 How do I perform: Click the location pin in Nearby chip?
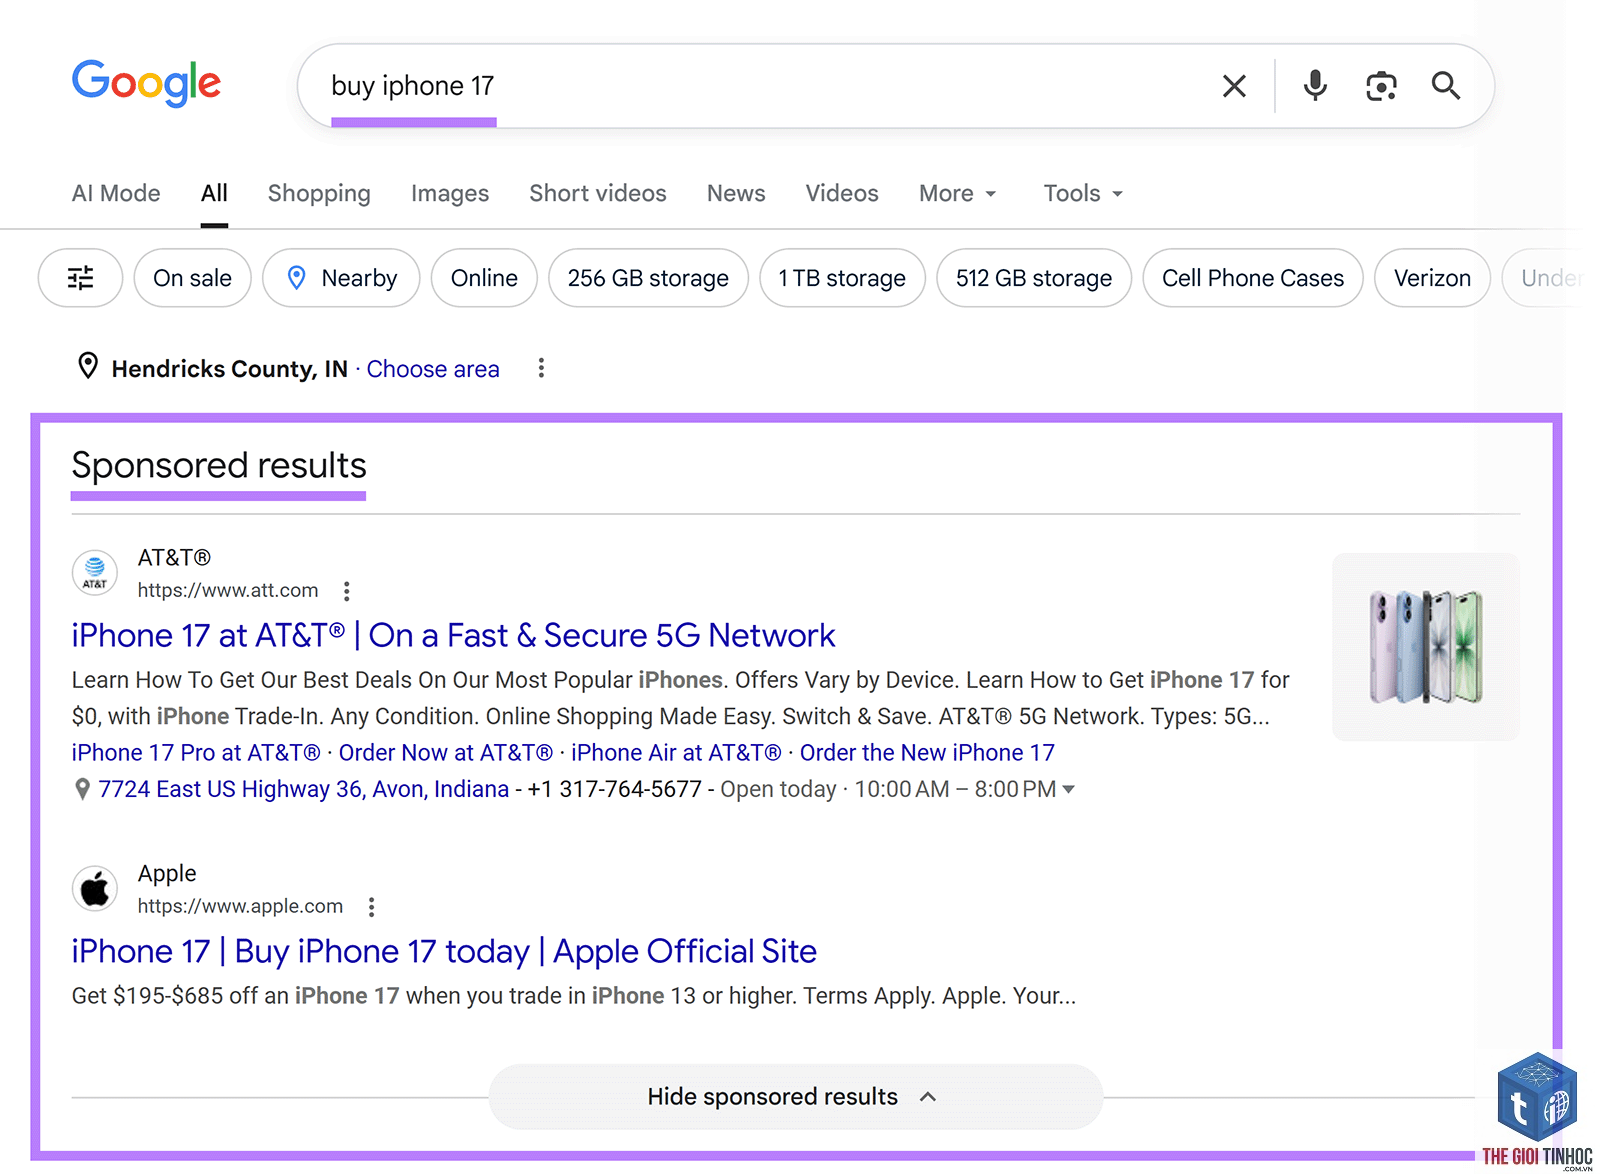(296, 278)
